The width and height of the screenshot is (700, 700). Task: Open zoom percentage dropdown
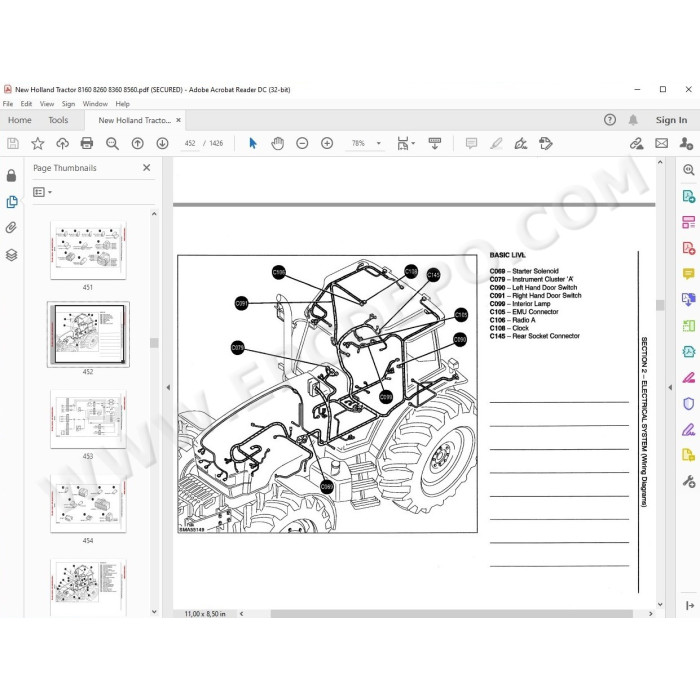[x=379, y=143]
